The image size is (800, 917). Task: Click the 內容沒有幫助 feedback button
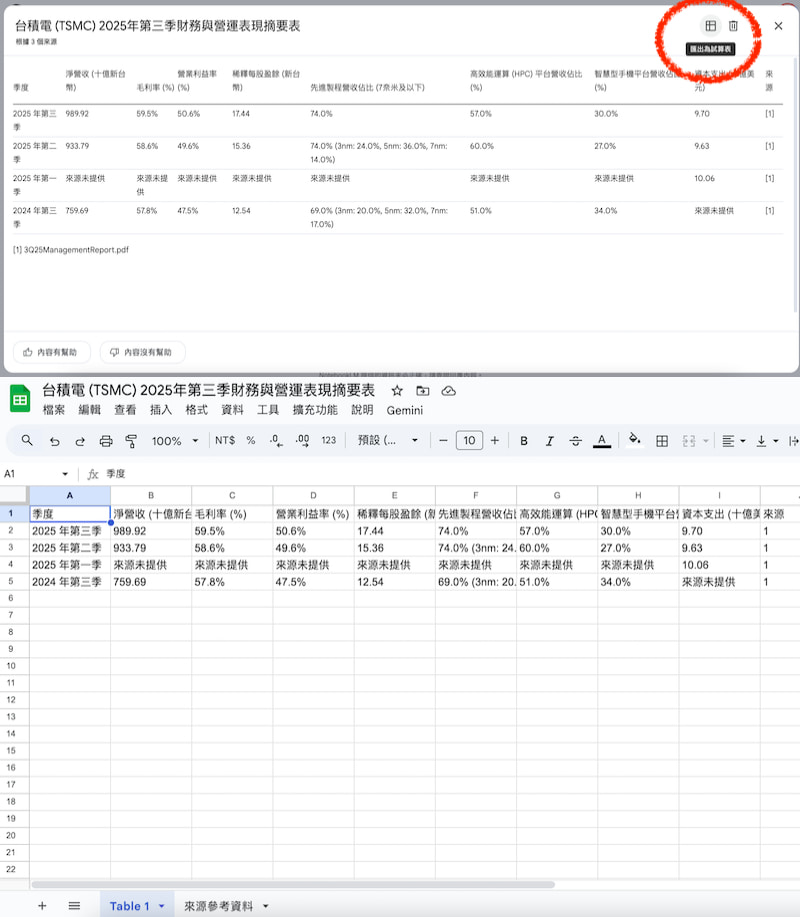[142, 352]
